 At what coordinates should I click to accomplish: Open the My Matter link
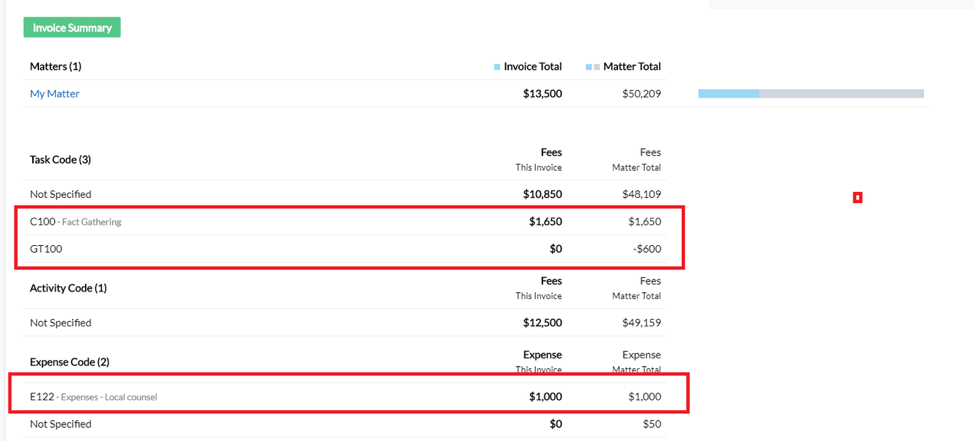[55, 94]
